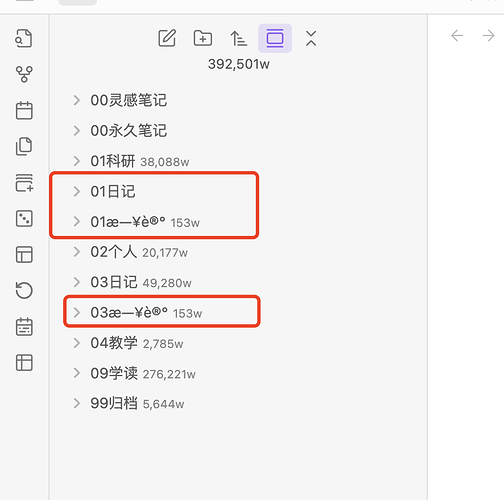Open today's daily note calendar icon
The height and width of the screenshot is (500, 504).
pos(24,110)
